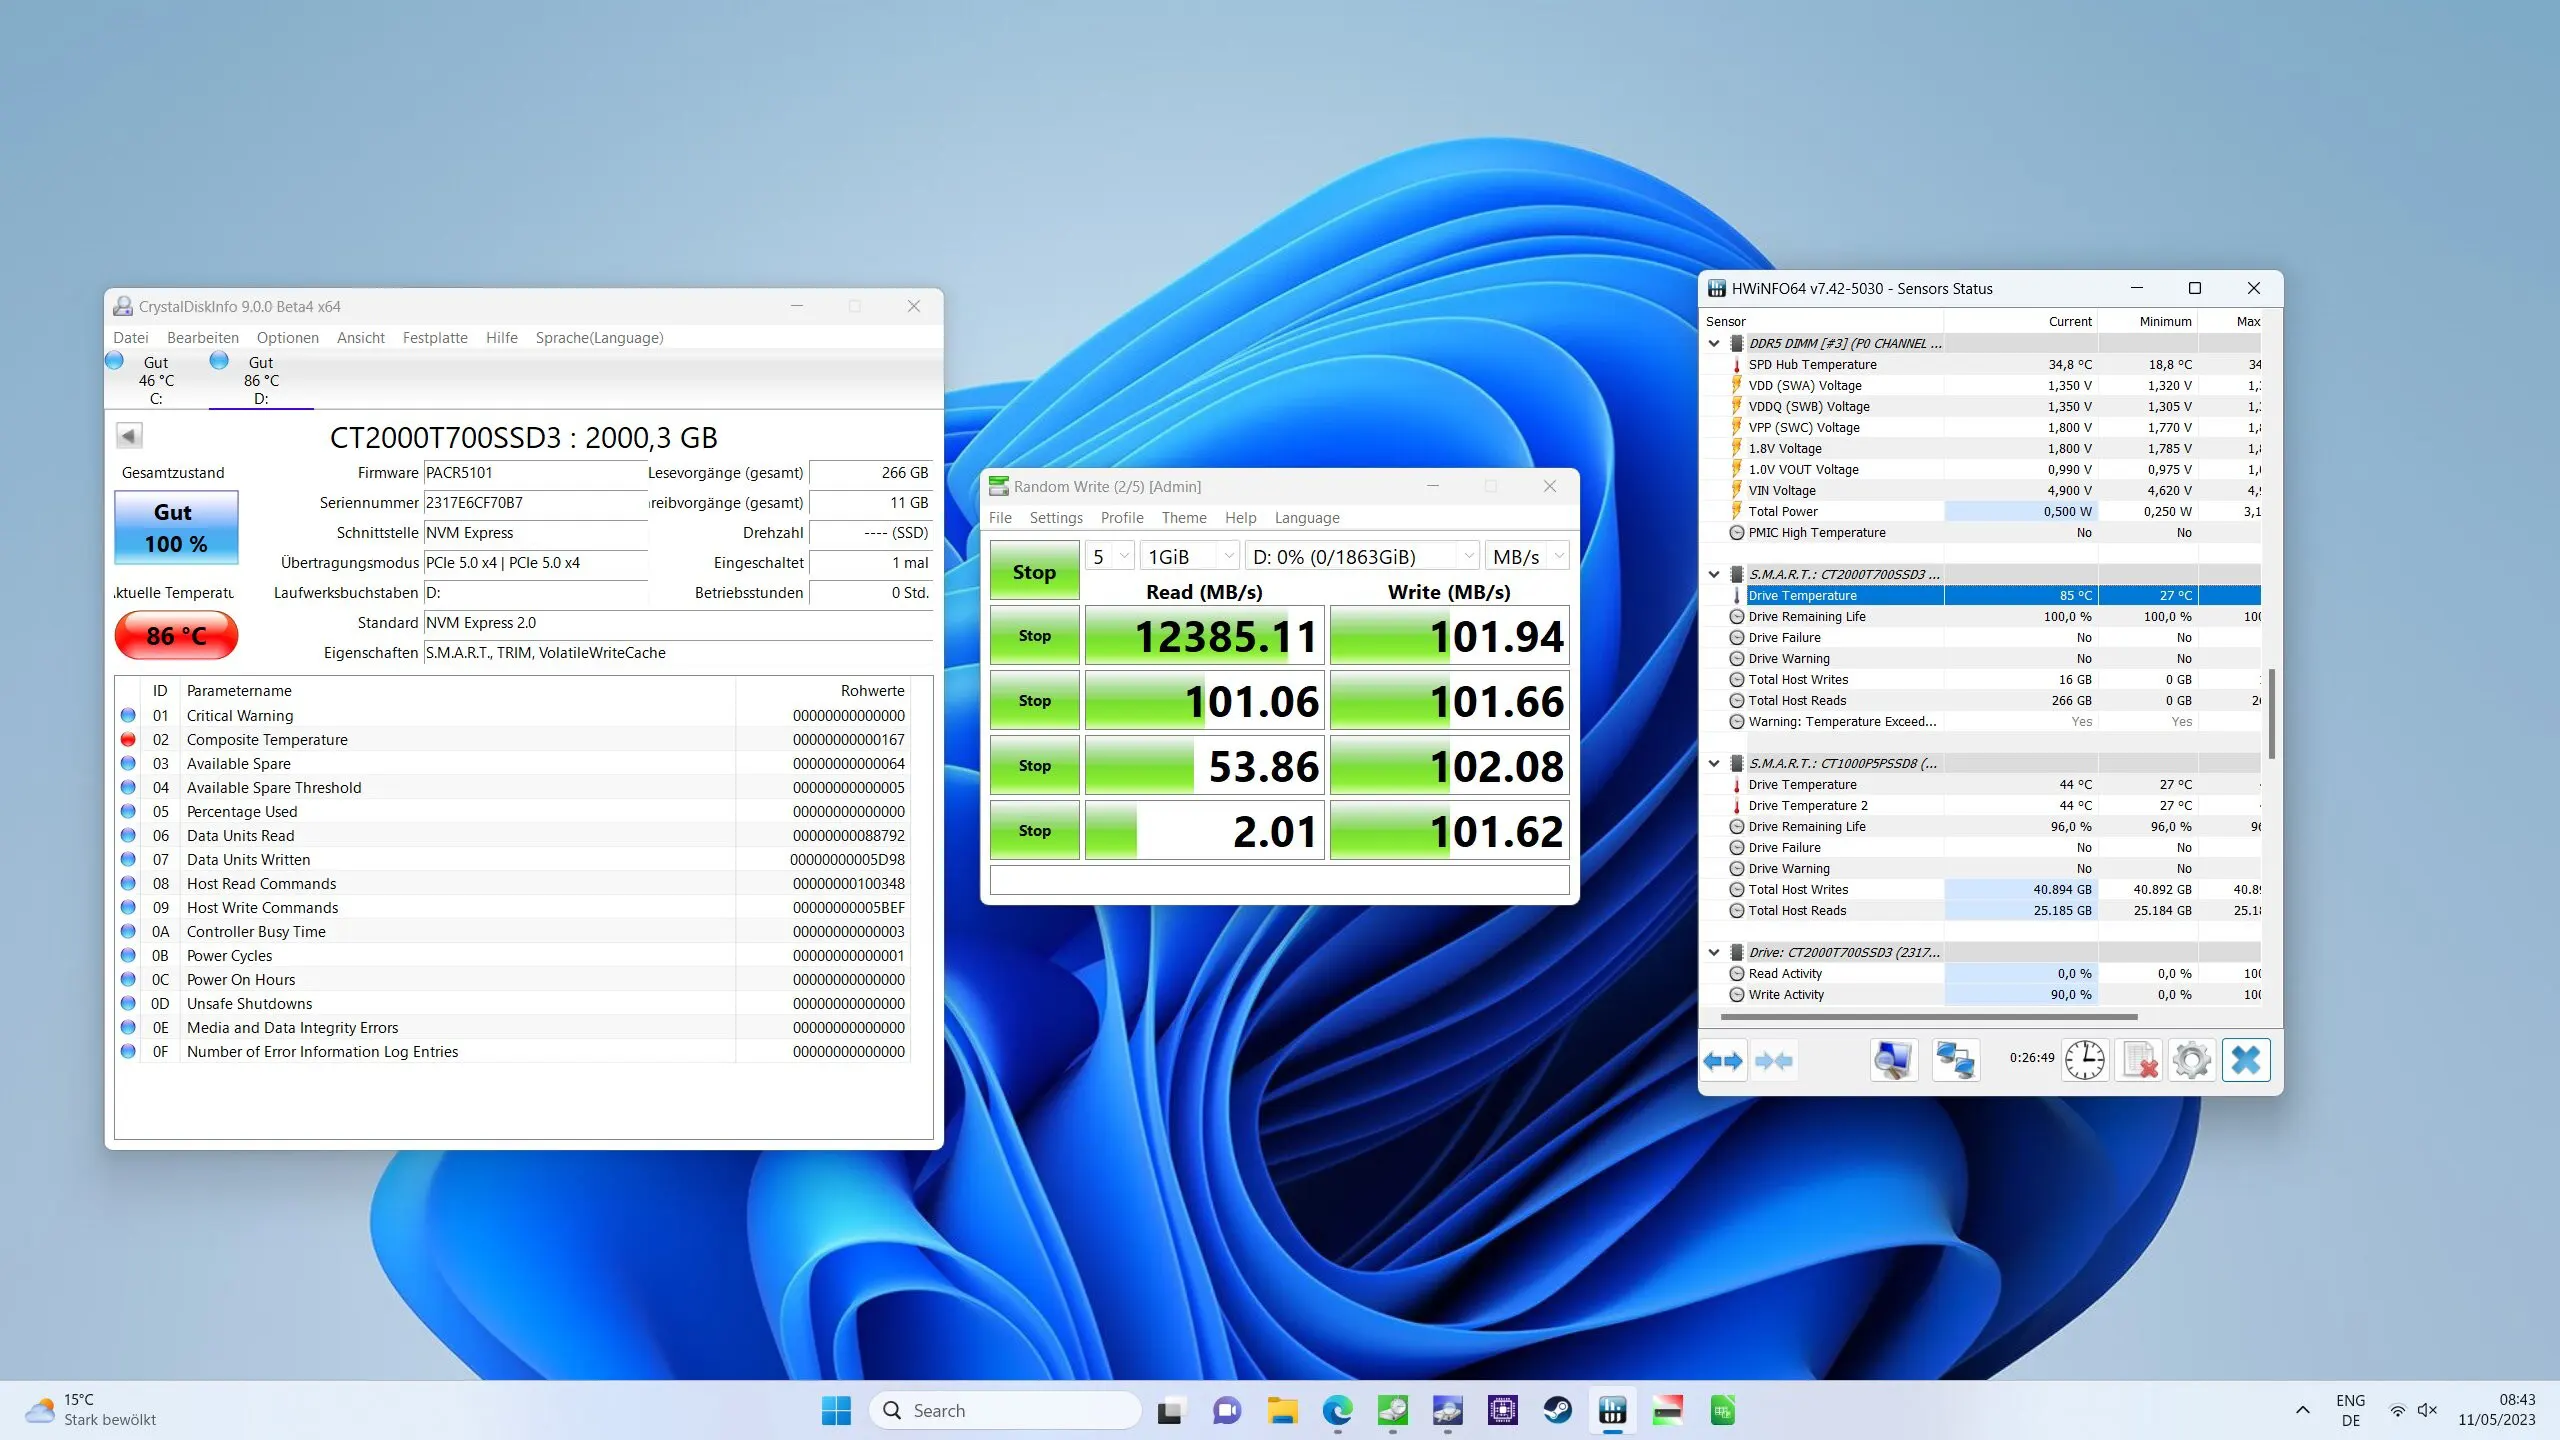The image size is (2560, 1440).
Task: Click the blue X close sensors icon
Action: (x=2246, y=1060)
